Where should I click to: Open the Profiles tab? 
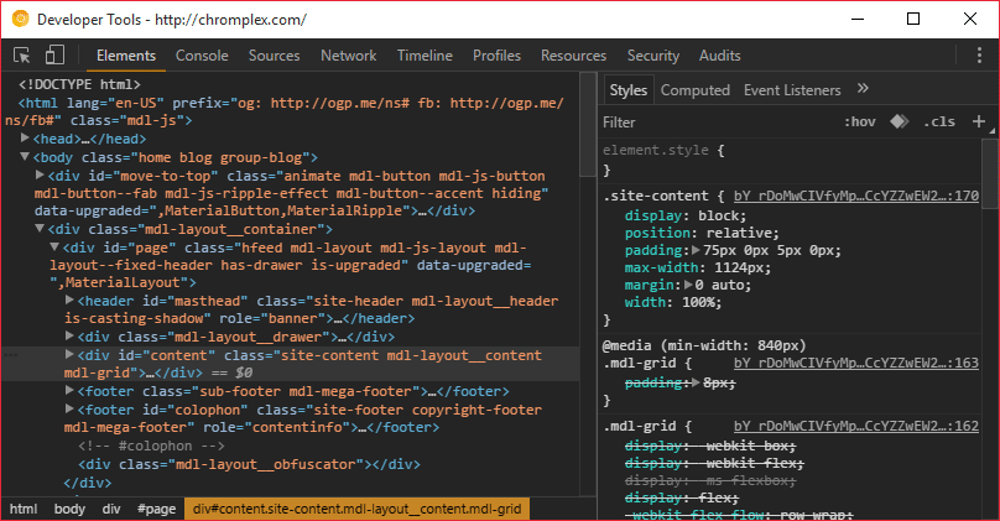pos(497,55)
